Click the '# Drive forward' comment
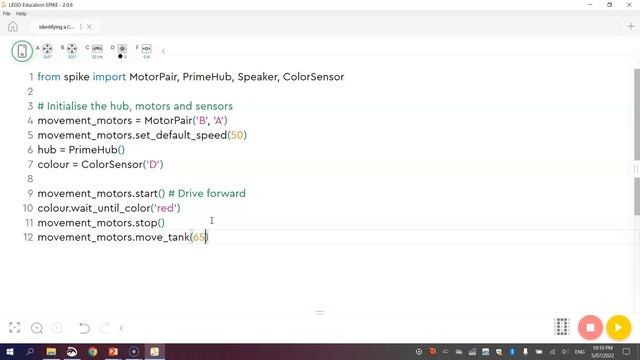 coord(207,193)
